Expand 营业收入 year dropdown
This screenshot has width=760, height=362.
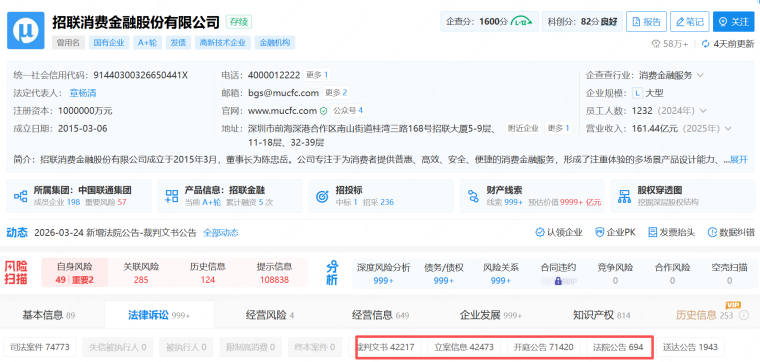(x=727, y=129)
